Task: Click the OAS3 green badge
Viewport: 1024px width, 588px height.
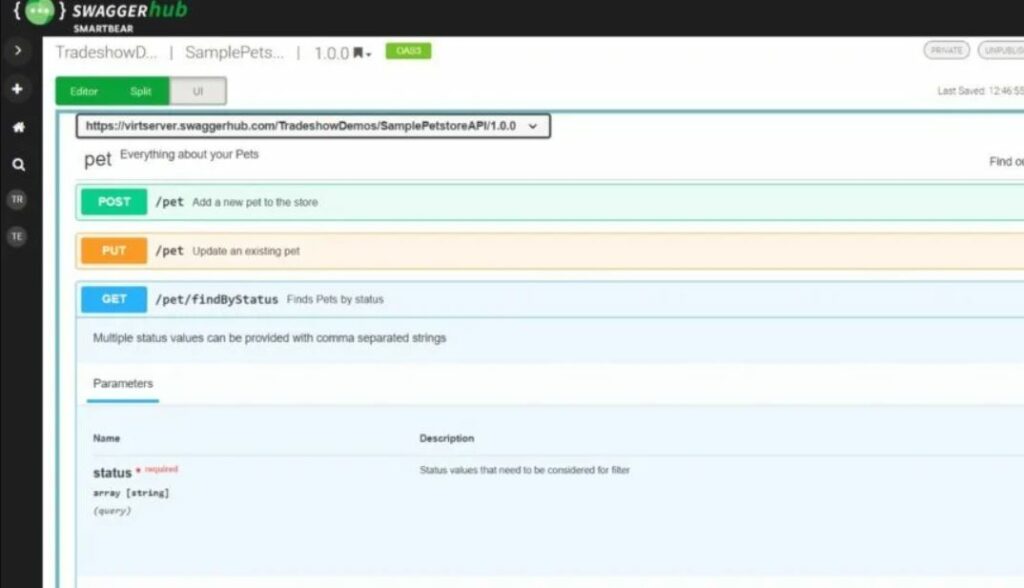Action: (x=408, y=51)
